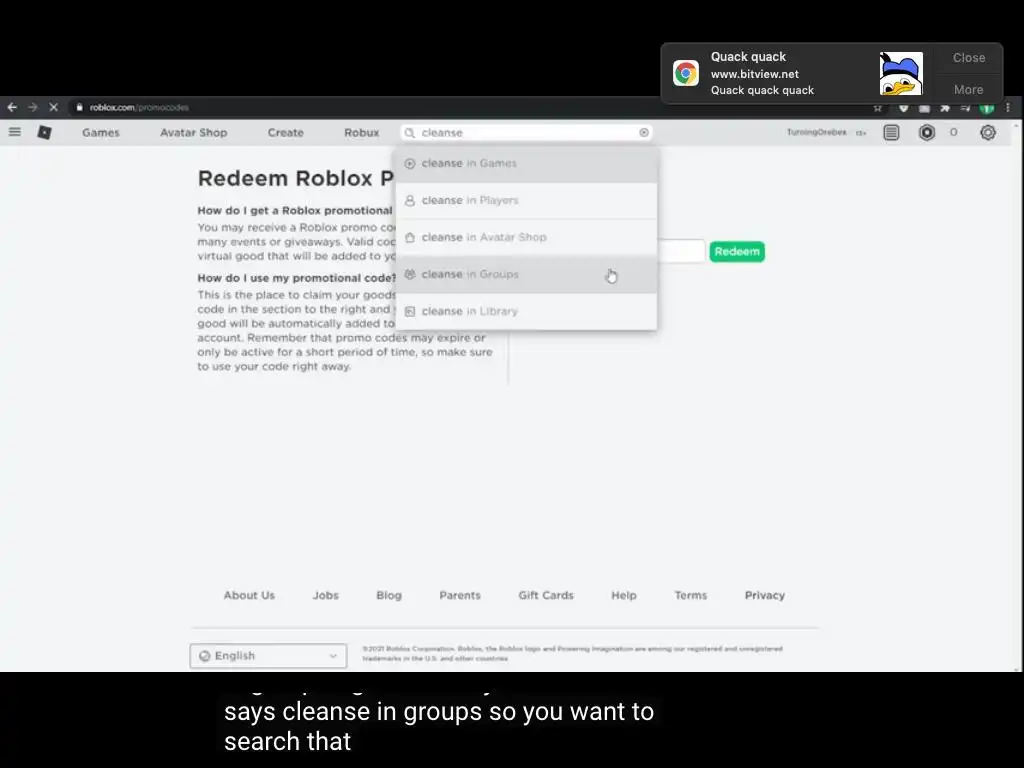Click the Roblox logo home icon

pyautogui.click(x=44, y=133)
